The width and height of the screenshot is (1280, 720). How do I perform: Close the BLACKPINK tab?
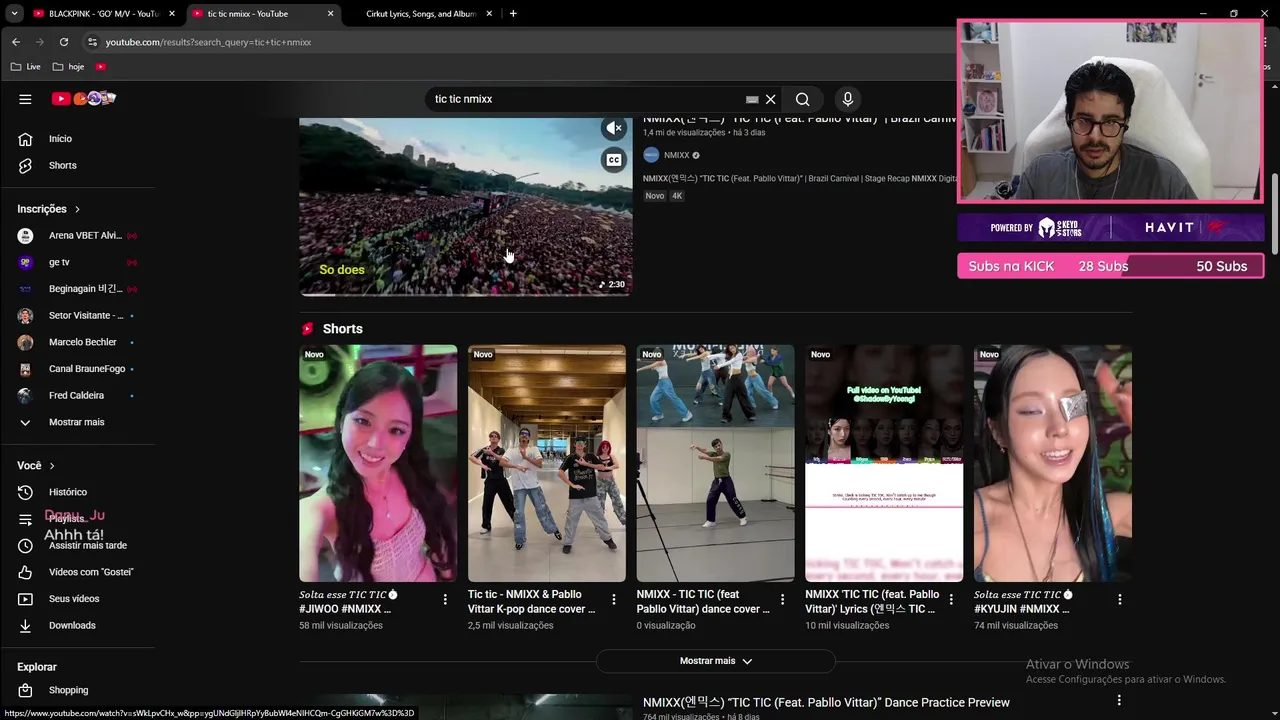171,14
